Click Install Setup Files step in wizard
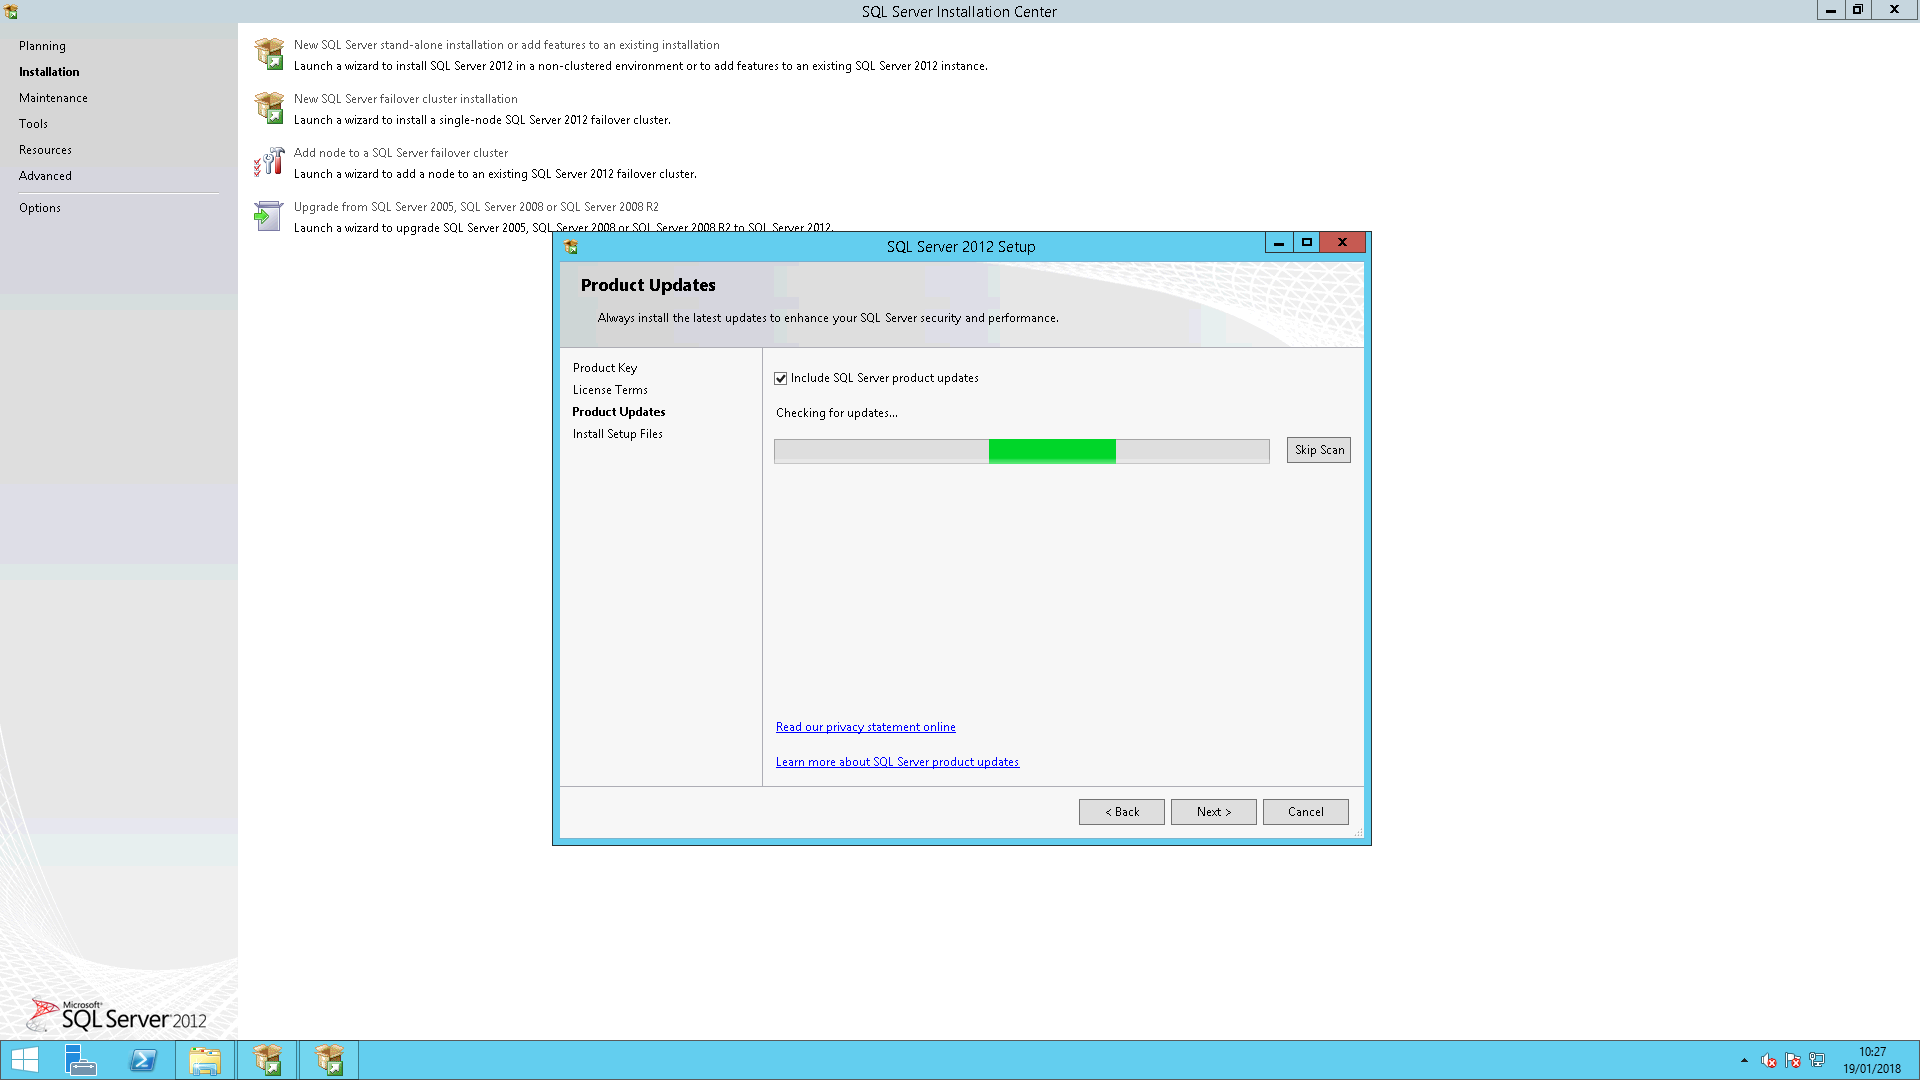Viewport: 1920px width, 1080px height. tap(618, 434)
